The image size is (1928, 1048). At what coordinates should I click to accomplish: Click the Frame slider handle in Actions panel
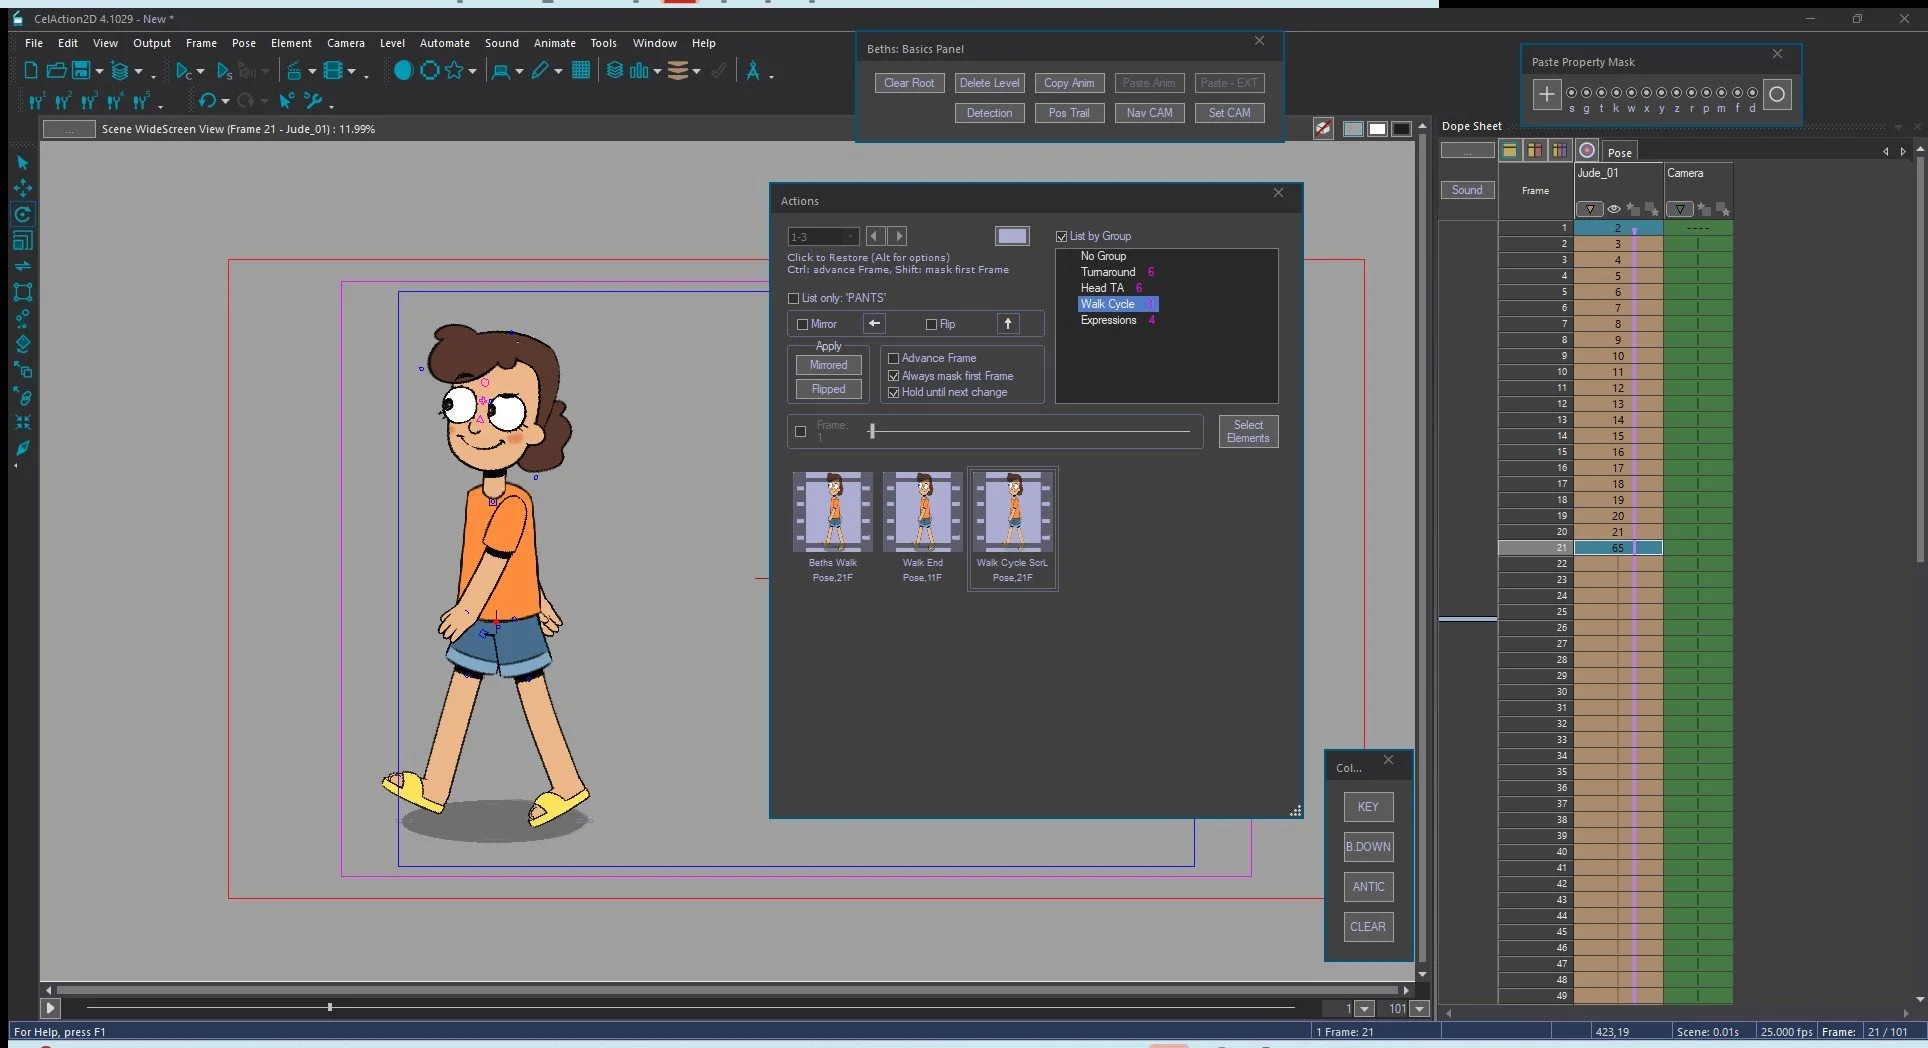[x=872, y=431]
